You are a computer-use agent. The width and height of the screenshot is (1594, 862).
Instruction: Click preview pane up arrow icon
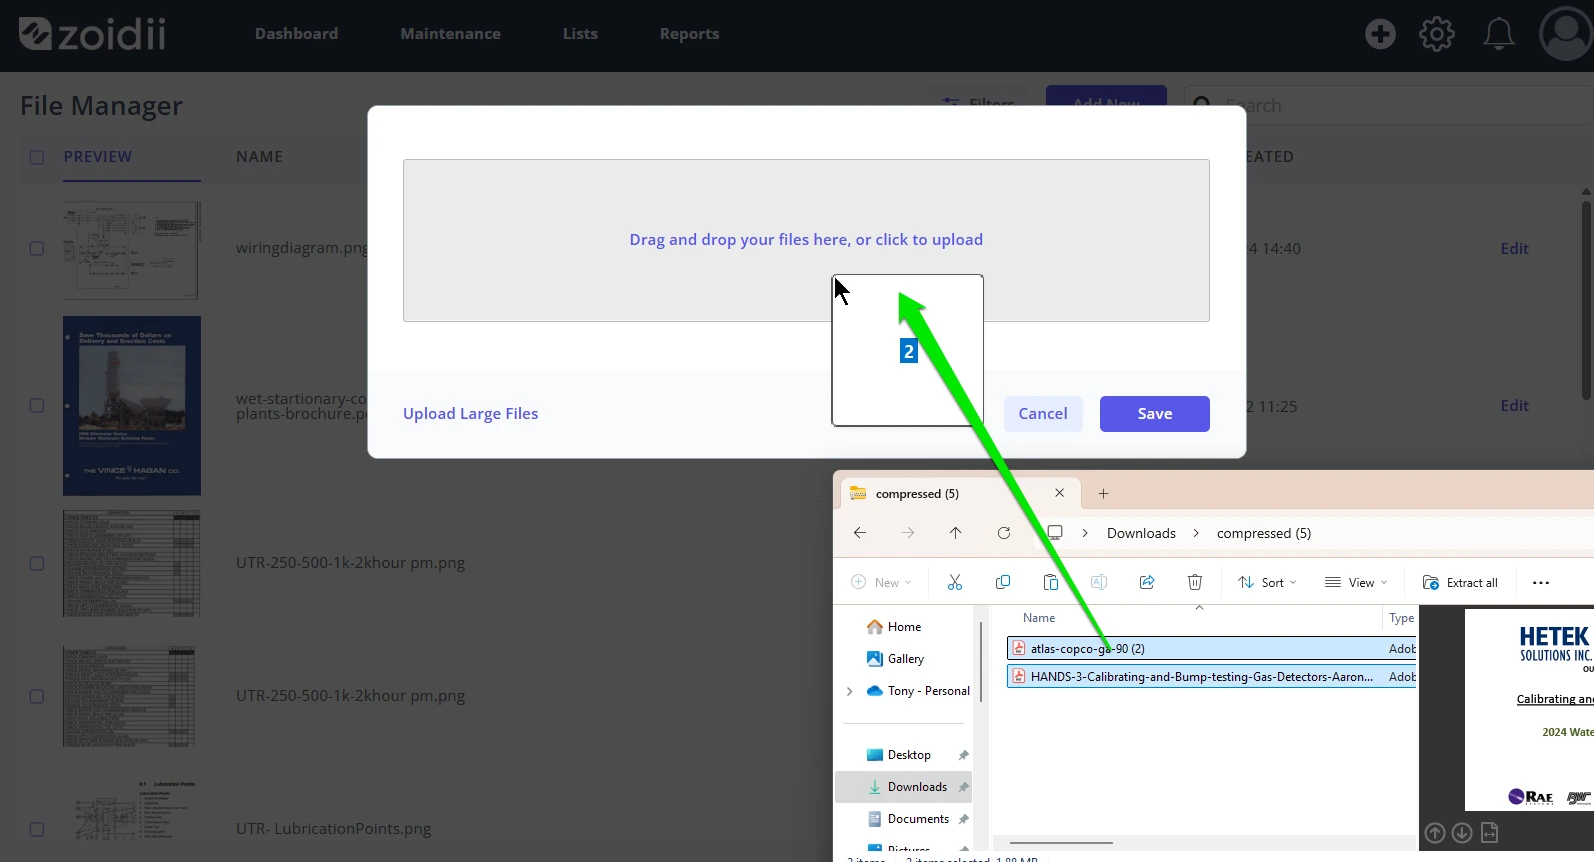point(1435,832)
